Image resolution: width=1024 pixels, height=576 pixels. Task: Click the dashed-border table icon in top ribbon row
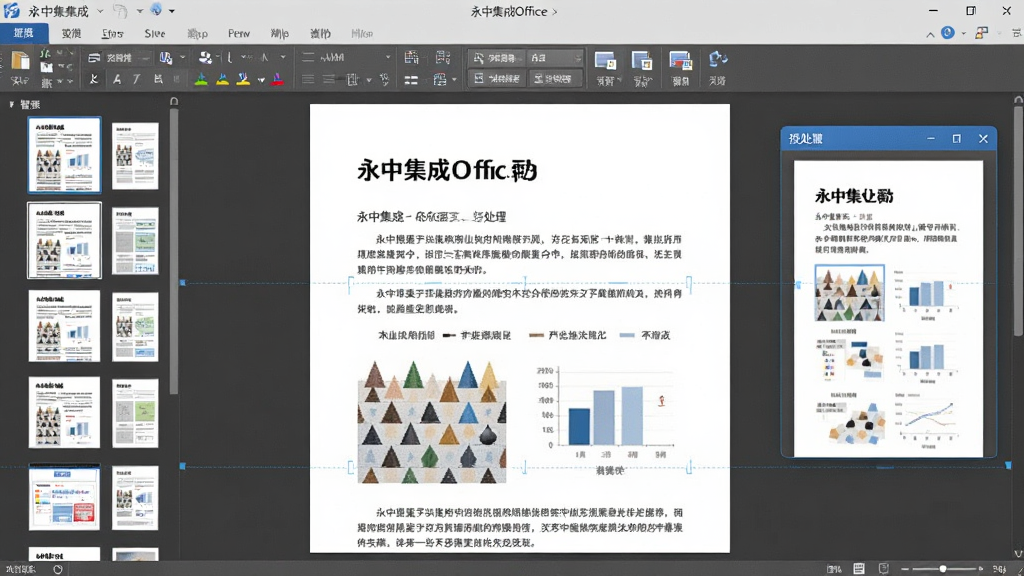pos(443,57)
